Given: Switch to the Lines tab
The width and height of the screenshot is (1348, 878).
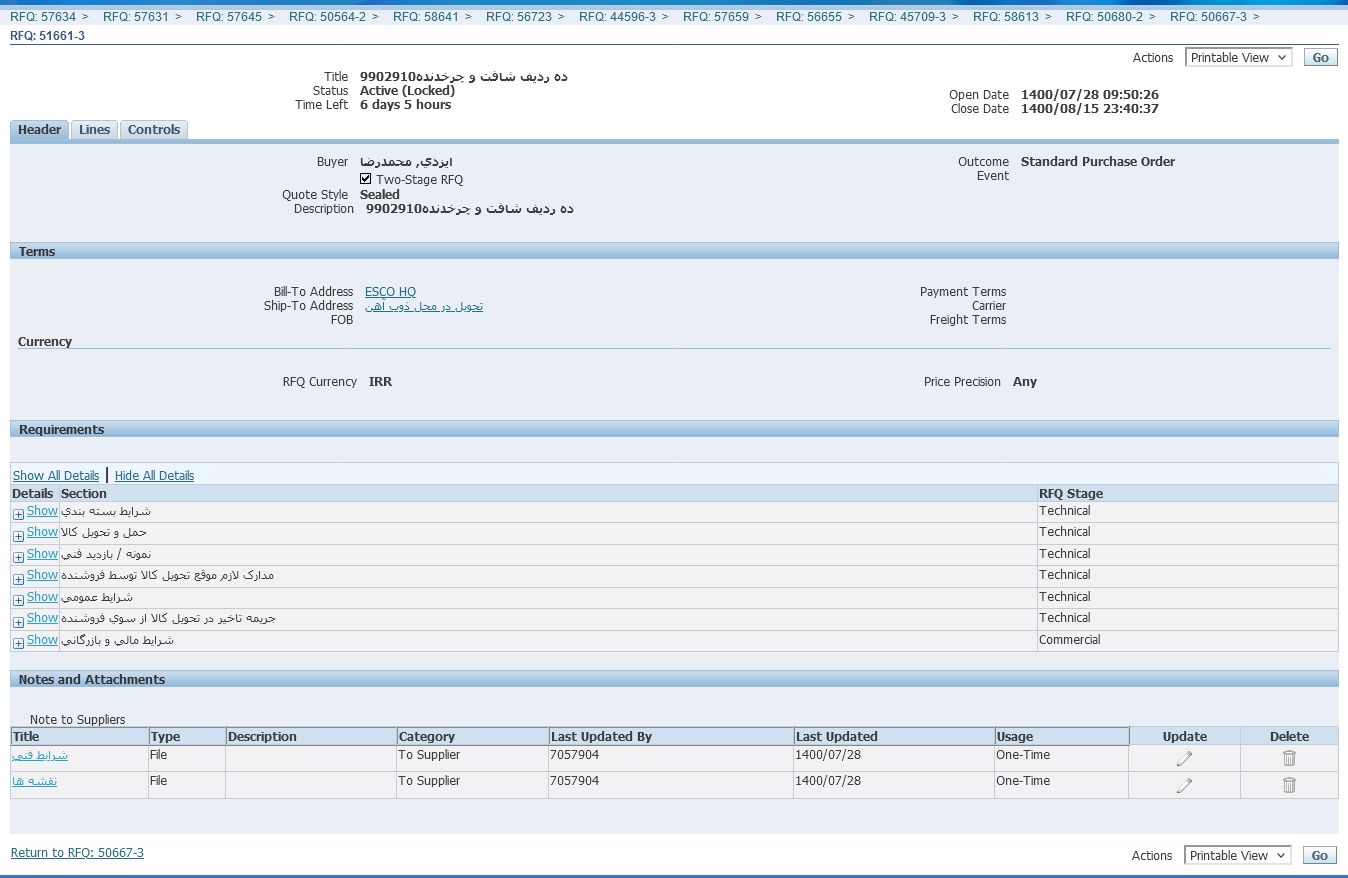Looking at the screenshot, I should (94, 130).
